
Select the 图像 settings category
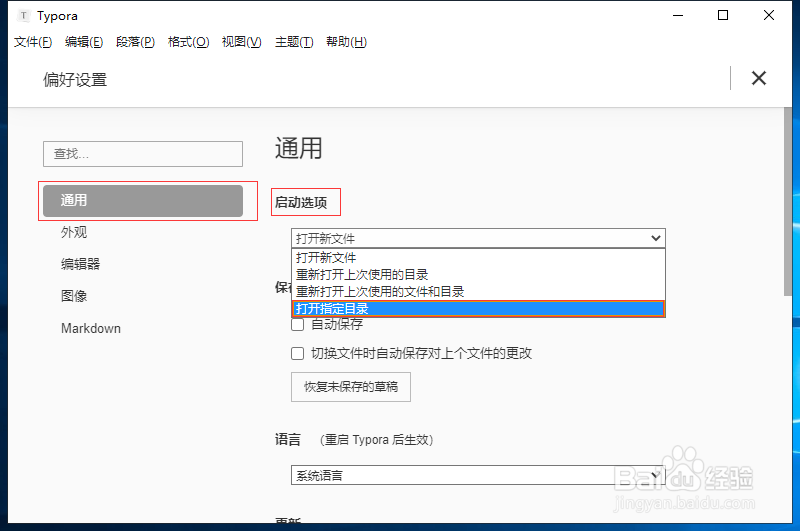point(74,296)
